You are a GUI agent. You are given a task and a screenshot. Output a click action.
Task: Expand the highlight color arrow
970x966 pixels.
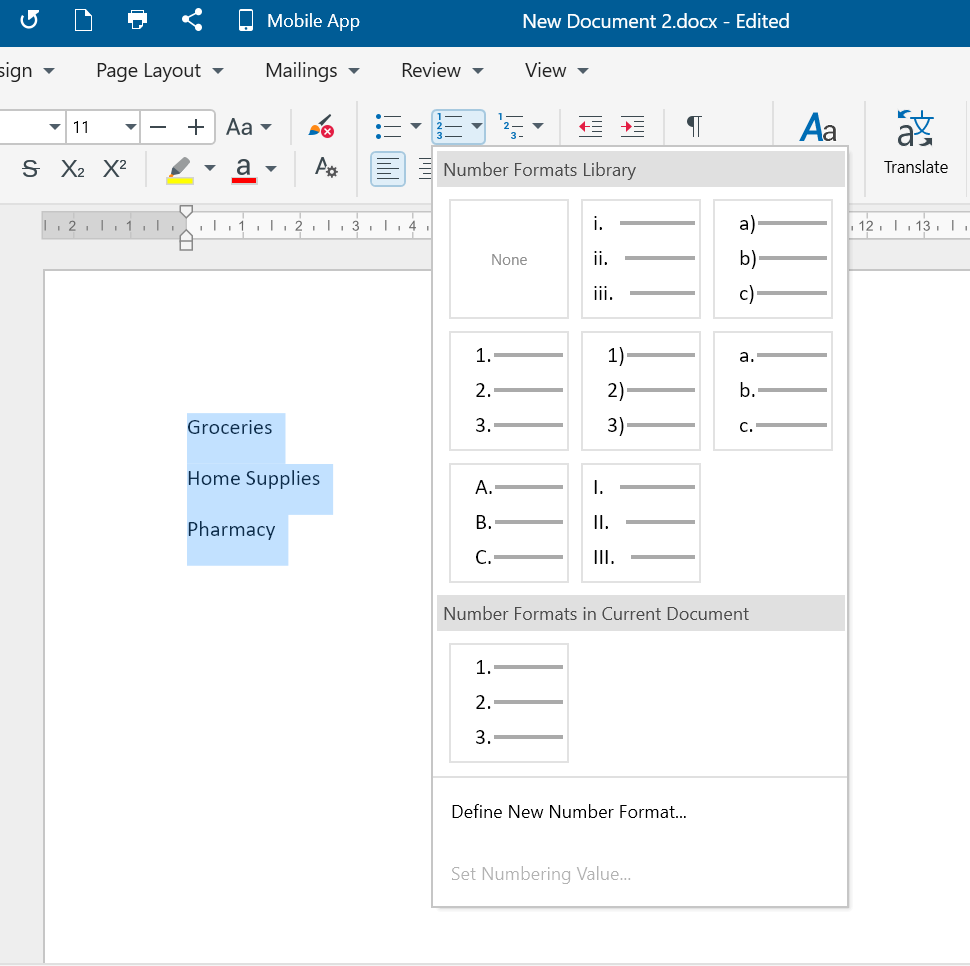[210, 168]
